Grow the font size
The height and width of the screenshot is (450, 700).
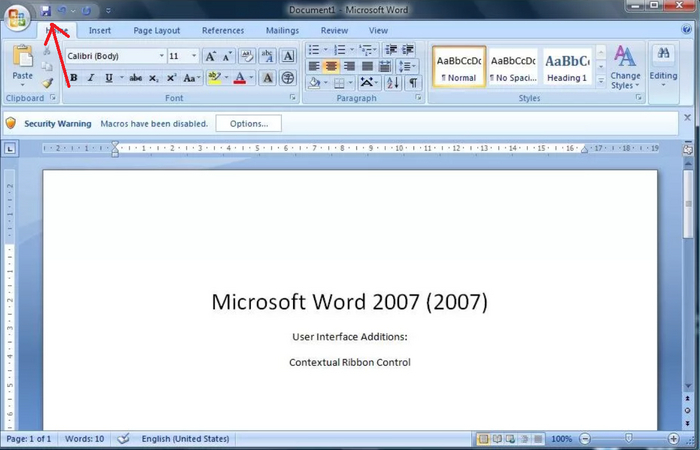coord(210,56)
